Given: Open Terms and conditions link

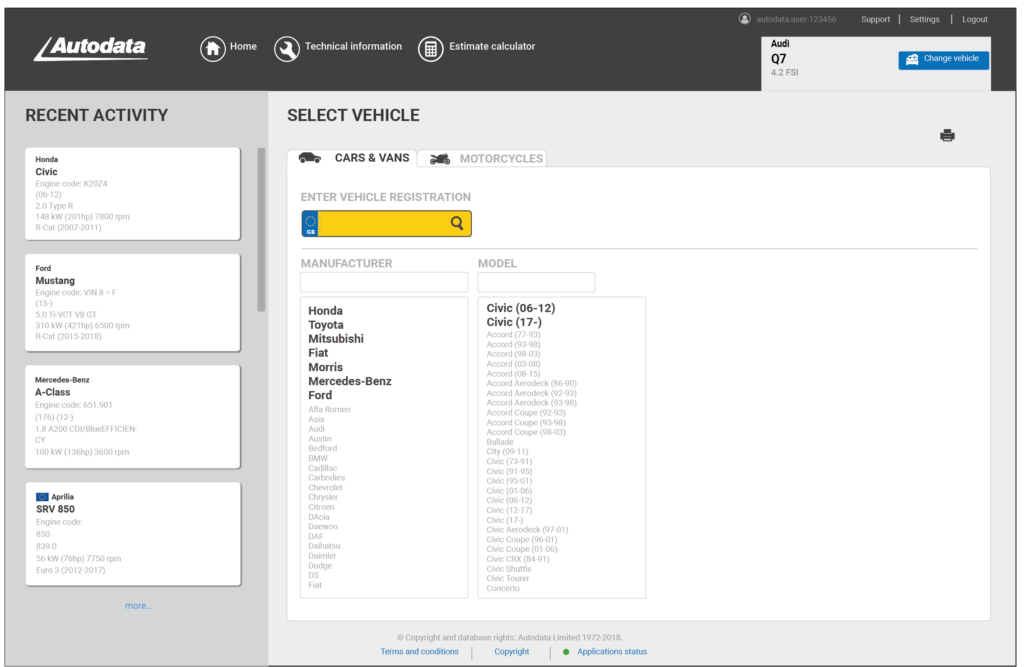Looking at the screenshot, I should pyautogui.click(x=419, y=652).
